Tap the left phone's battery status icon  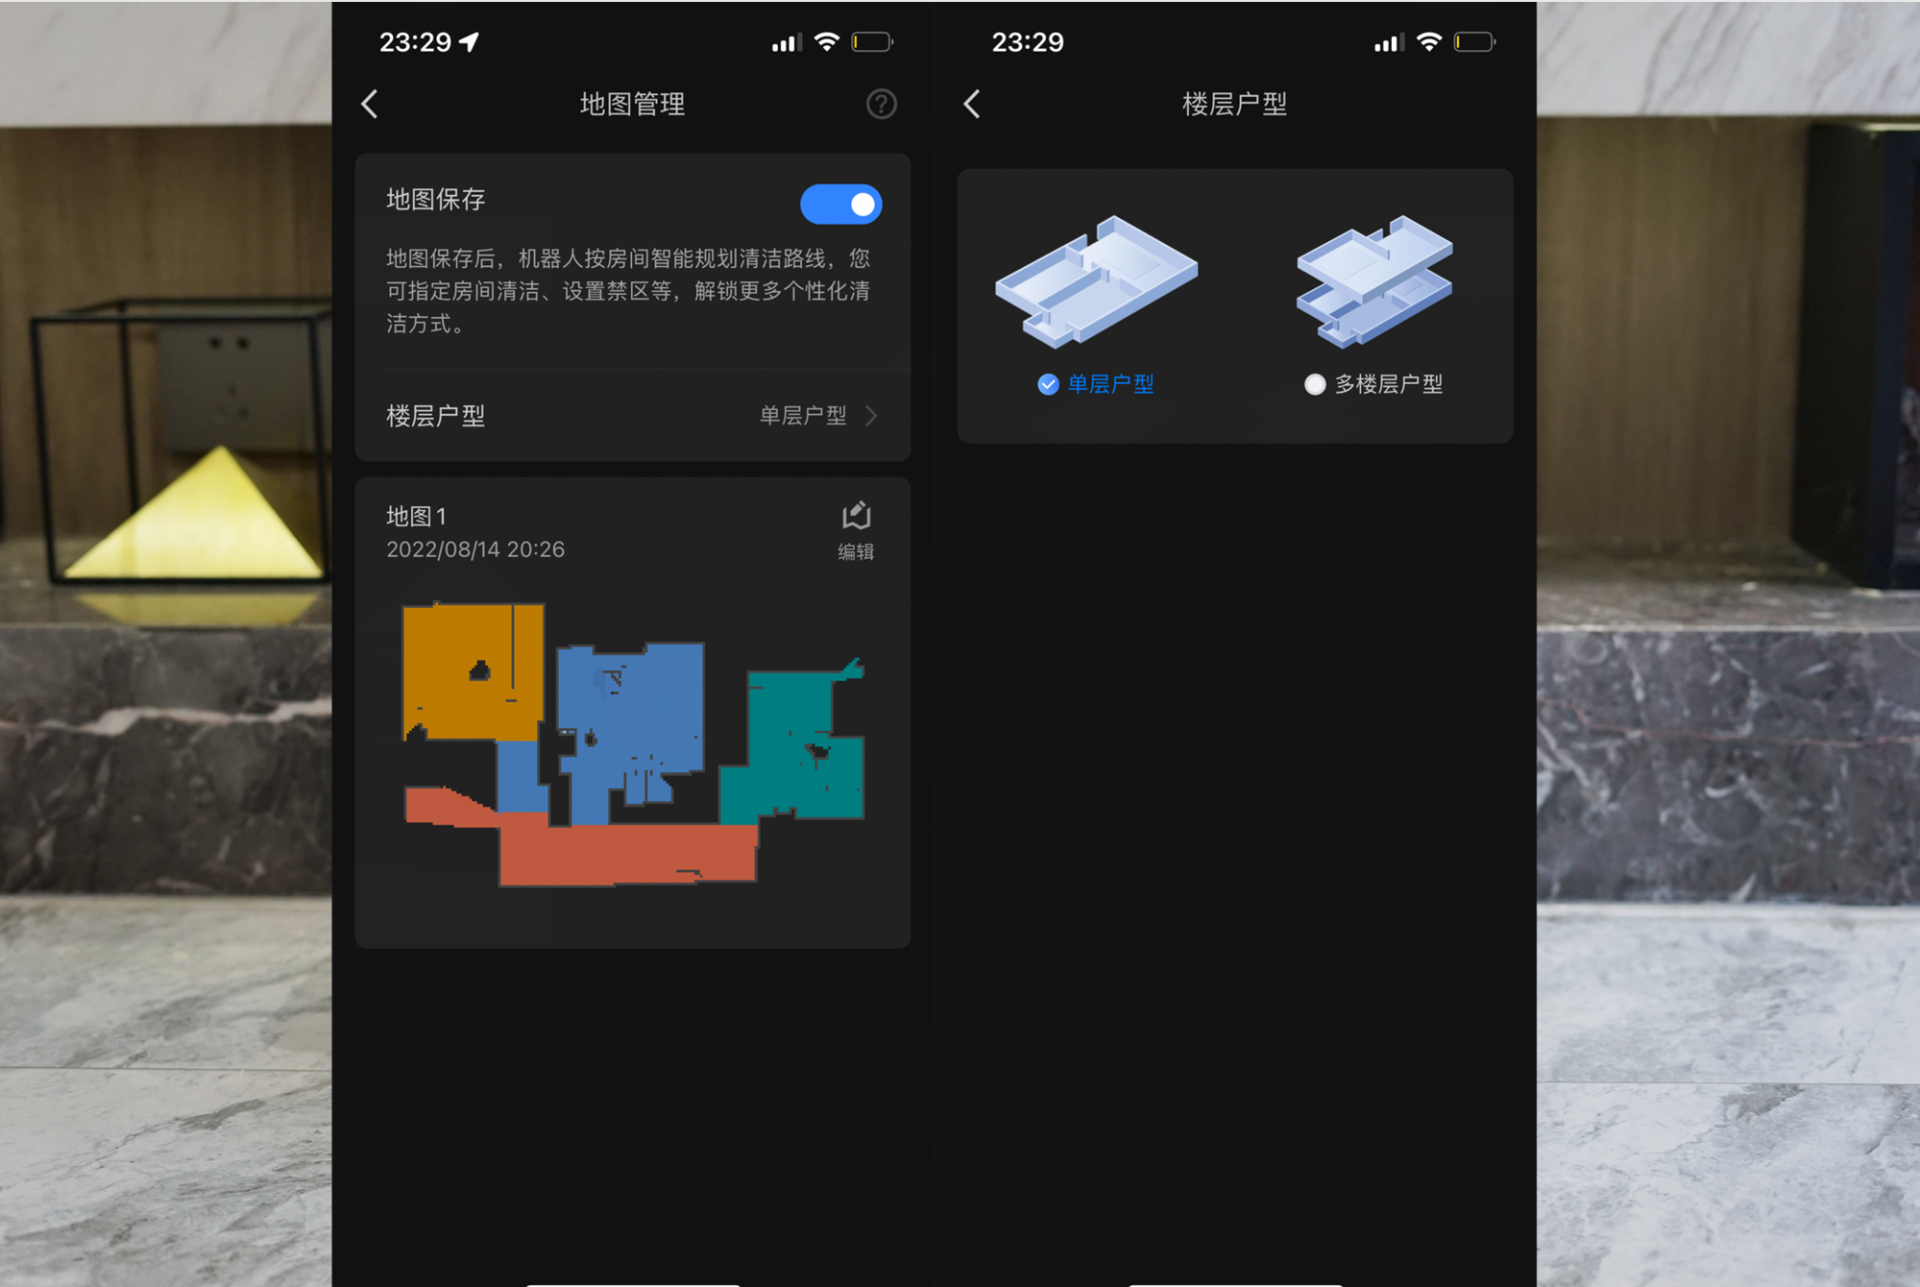(x=871, y=42)
